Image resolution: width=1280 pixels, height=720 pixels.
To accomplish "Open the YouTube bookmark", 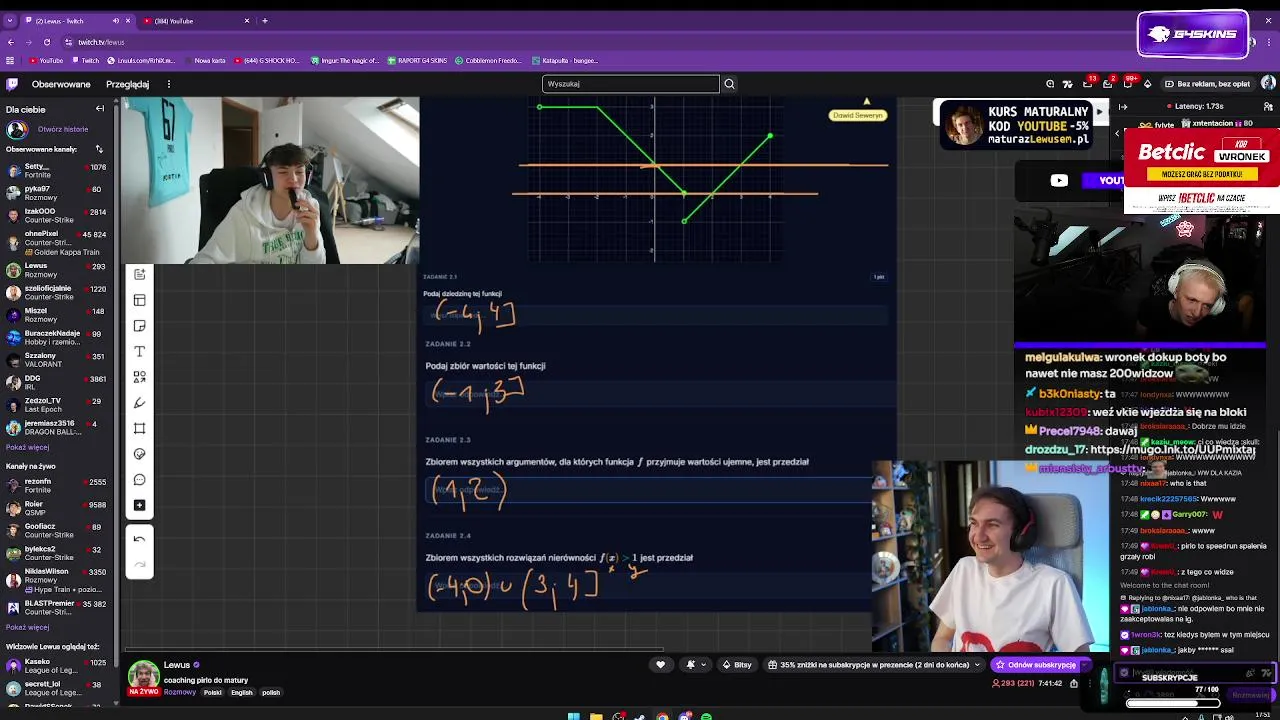I will point(46,61).
